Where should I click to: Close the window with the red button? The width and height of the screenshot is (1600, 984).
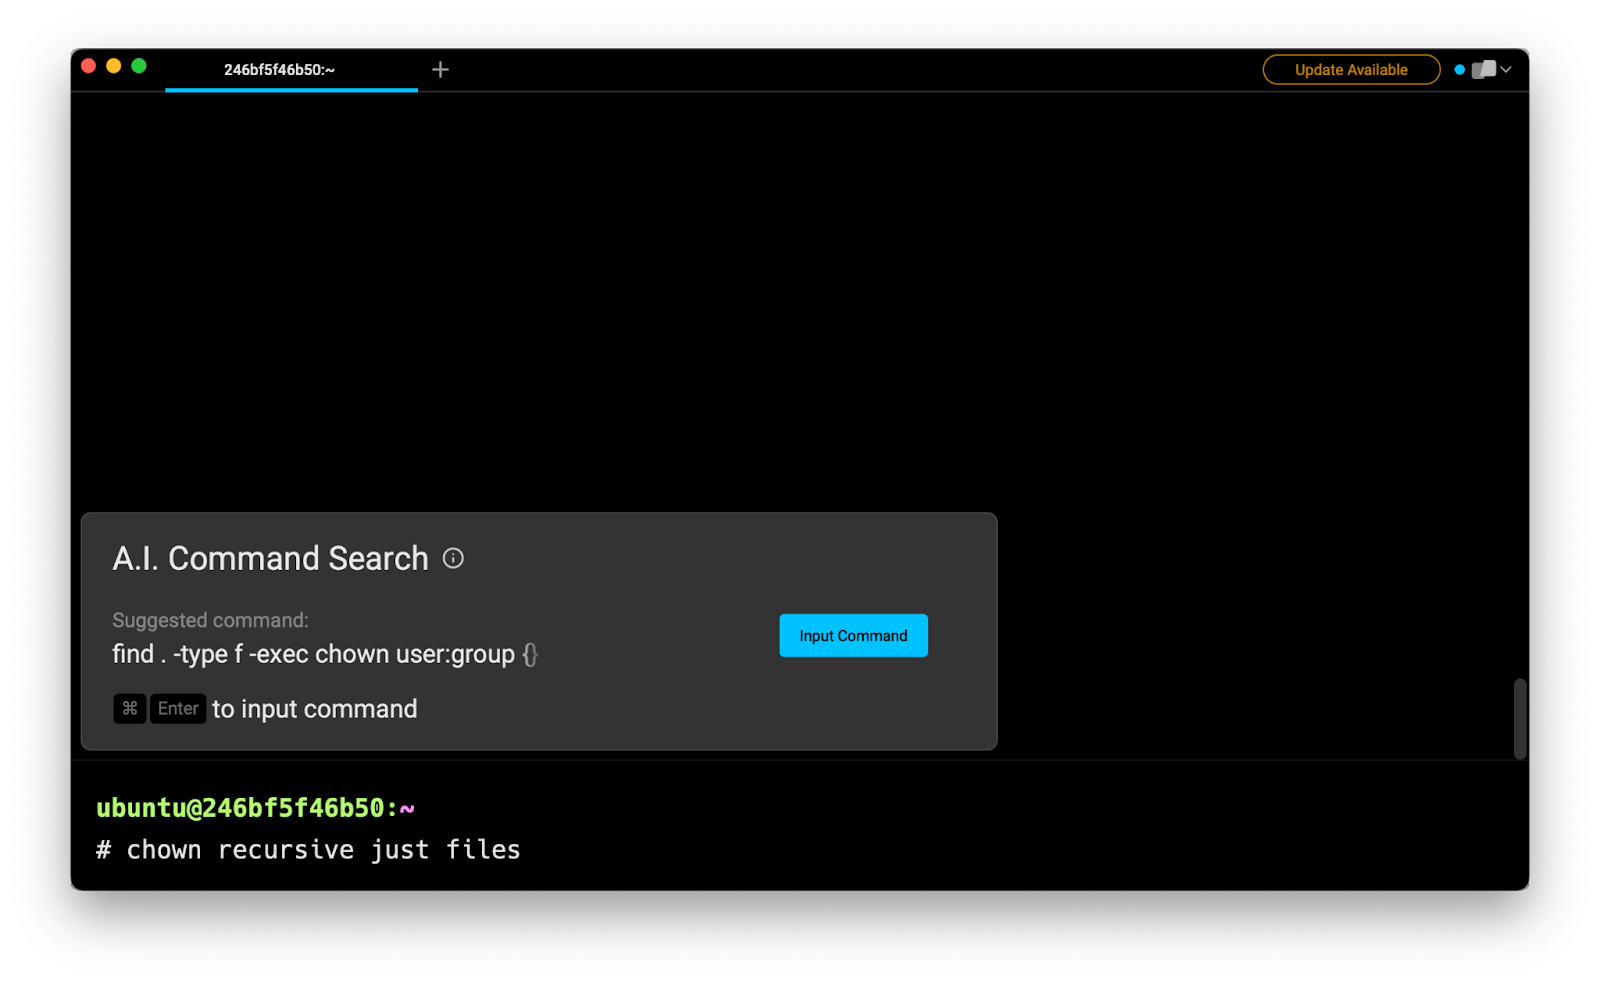(88, 66)
